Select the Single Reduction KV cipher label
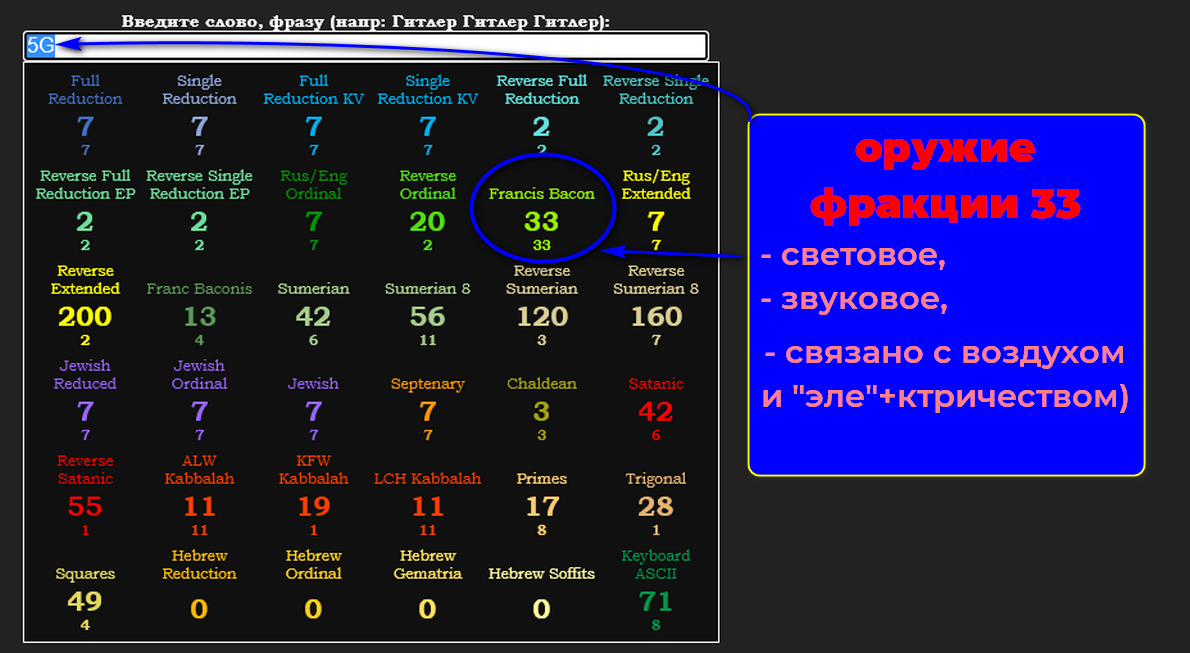 (x=427, y=90)
